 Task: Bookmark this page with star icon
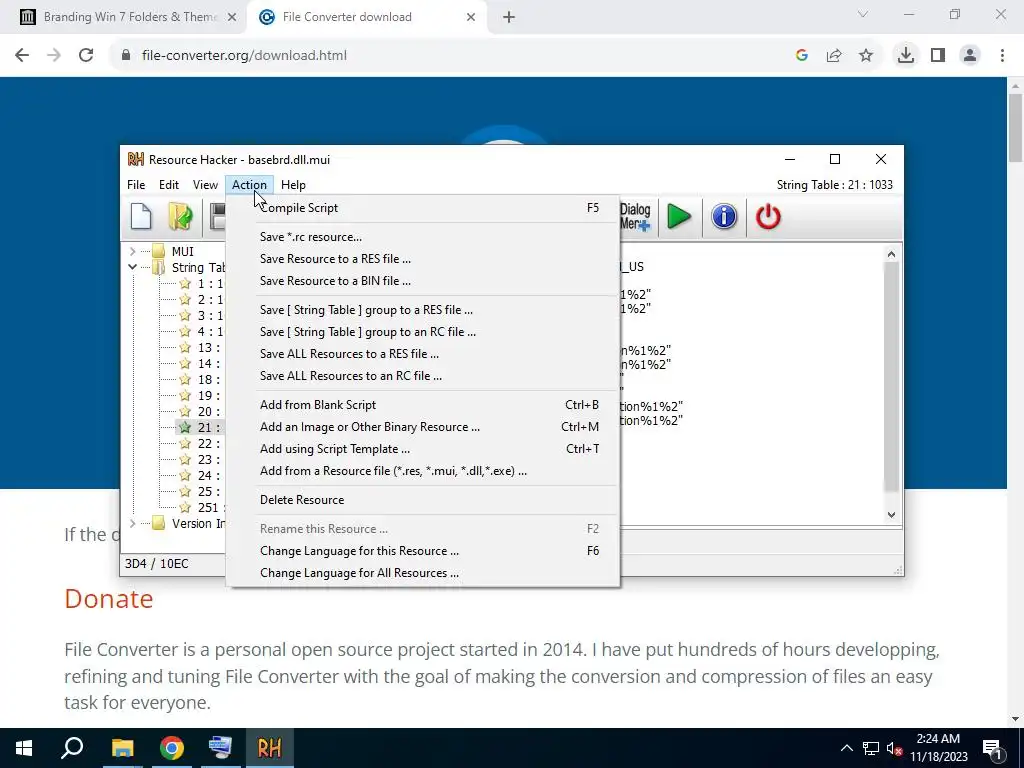pos(866,56)
